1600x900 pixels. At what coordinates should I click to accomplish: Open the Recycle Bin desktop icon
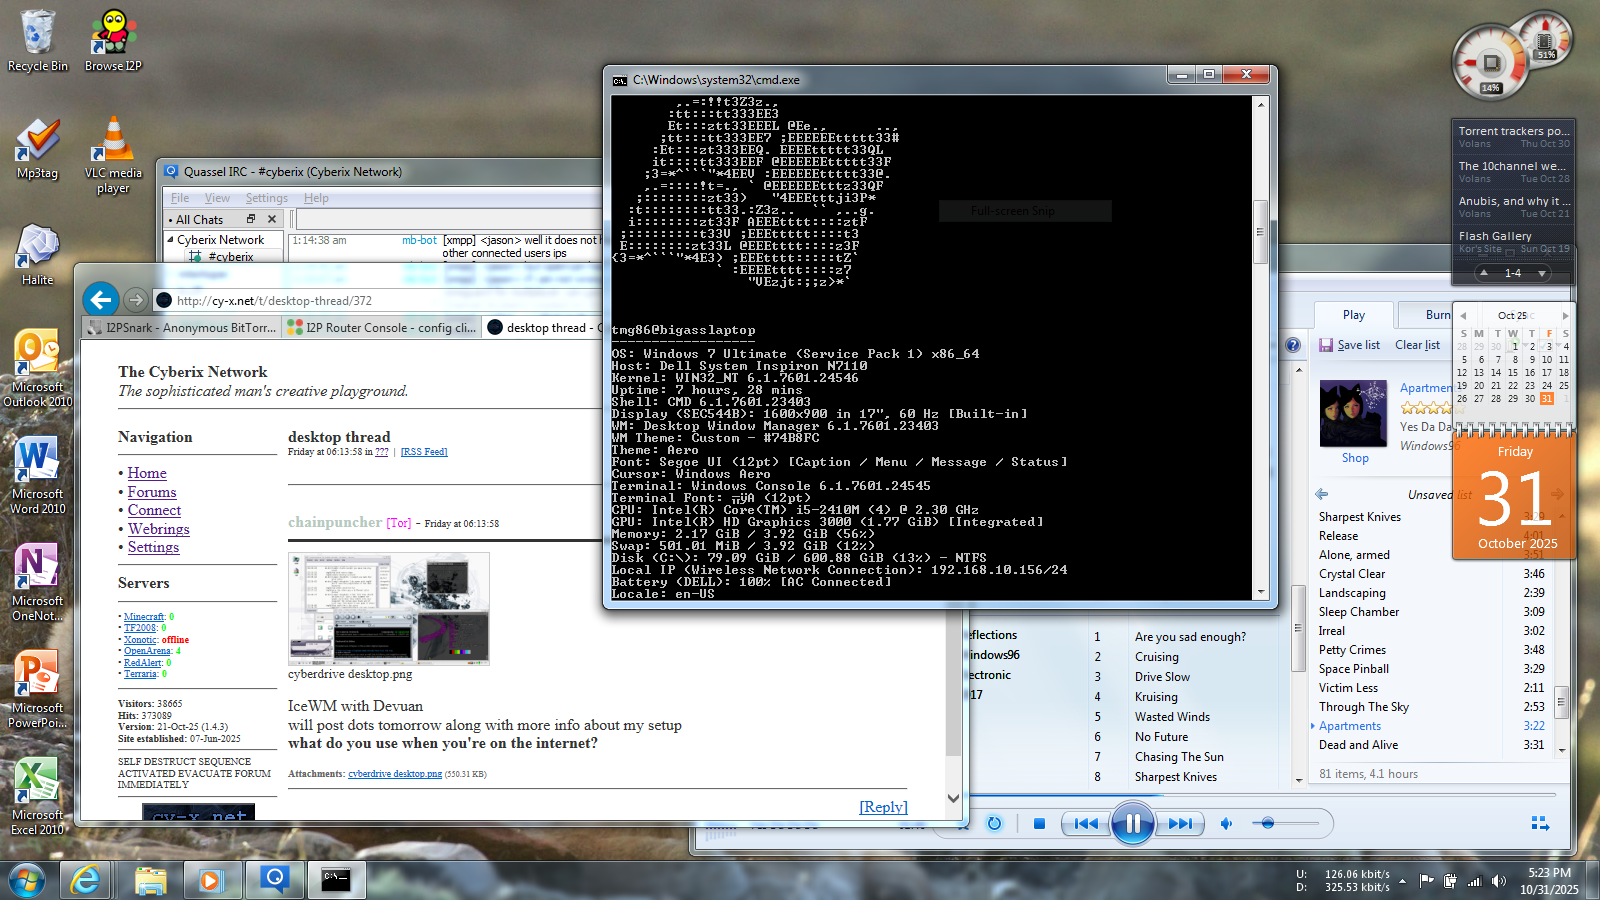pos(38,40)
